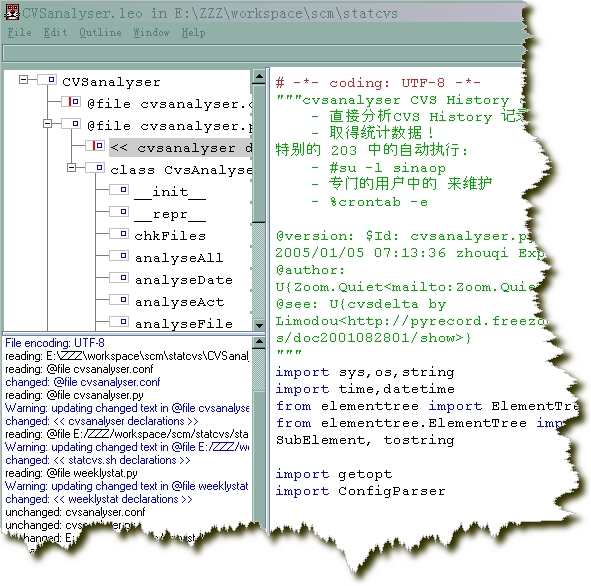Click the 'import getopt' line in body editor

point(334,474)
